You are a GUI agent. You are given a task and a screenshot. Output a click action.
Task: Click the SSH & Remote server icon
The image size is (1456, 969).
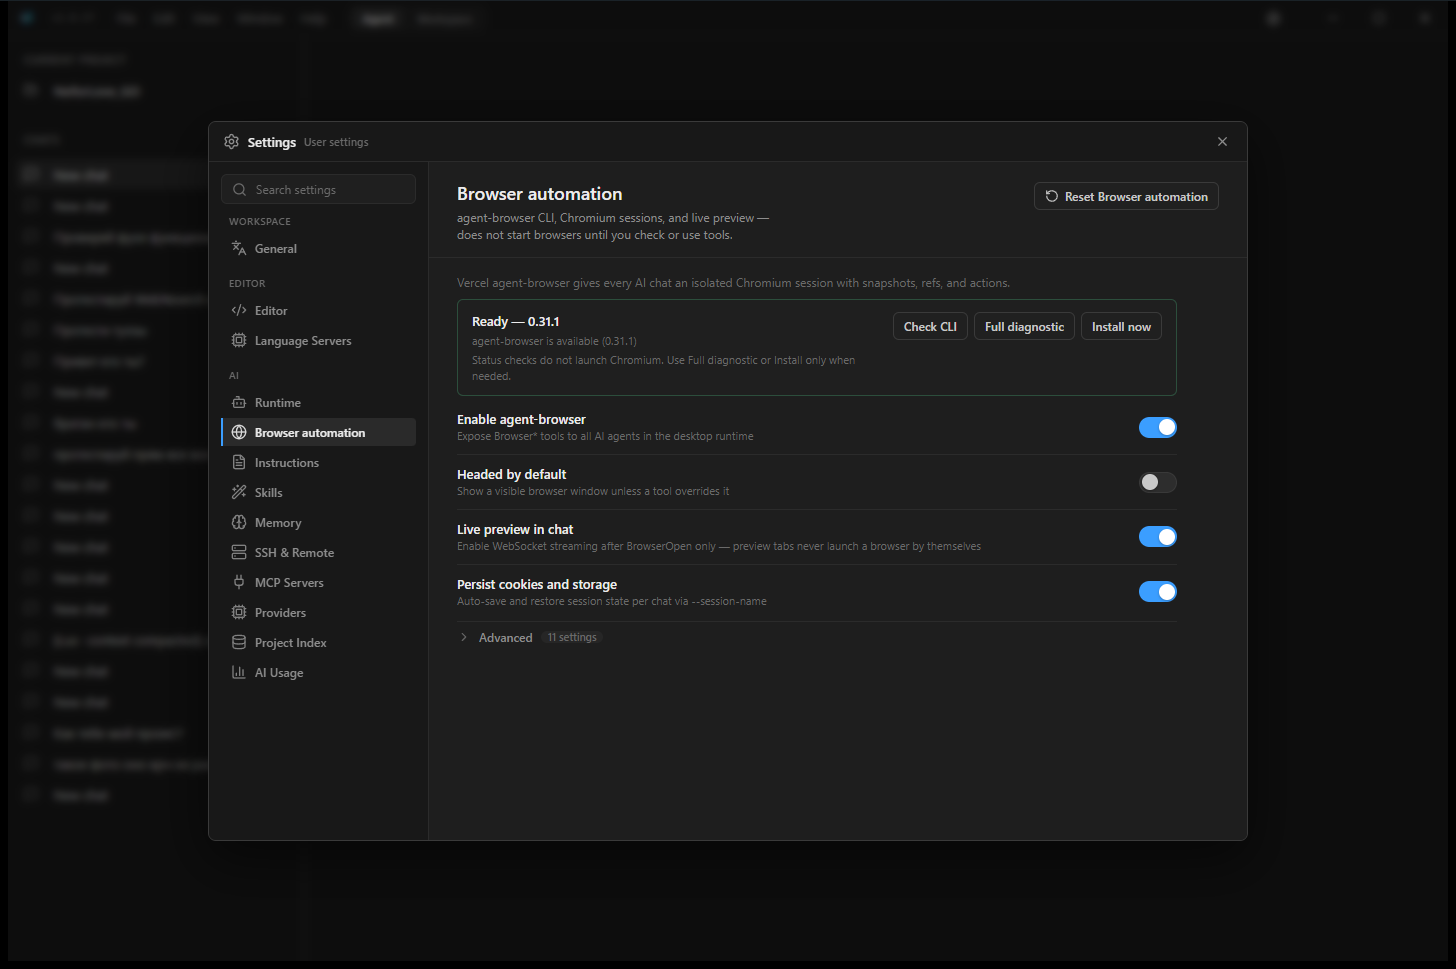pos(239,553)
